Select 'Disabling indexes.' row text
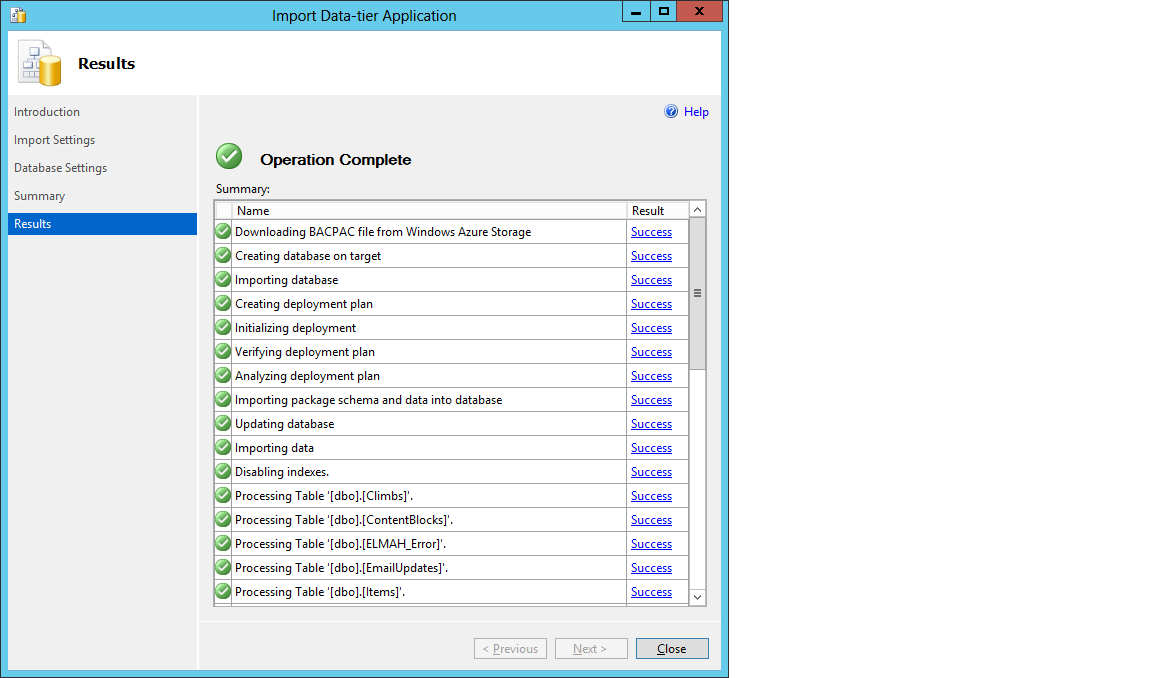1152x678 pixels. pos(282,472)
